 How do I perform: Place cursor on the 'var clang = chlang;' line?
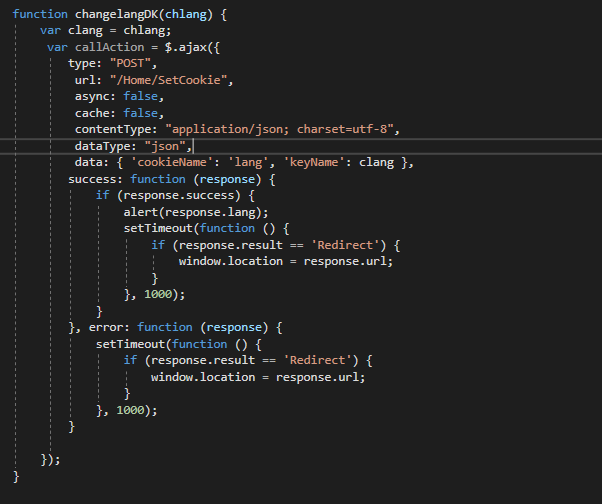pyautogui.click(x=106, y=31)
